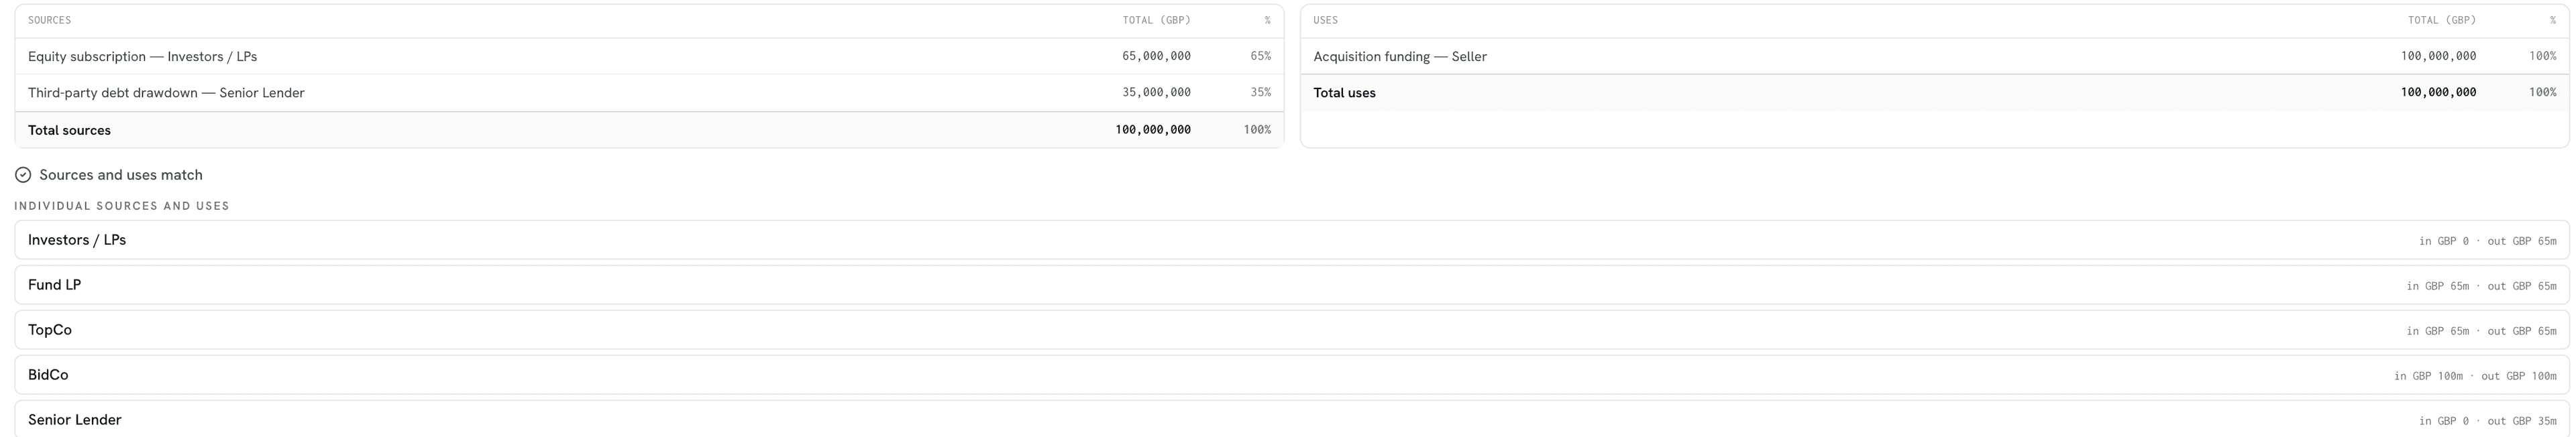Click TOTAL (GBP) header in Sources table
The image size is (2576, 437).
click(1156, 20)
